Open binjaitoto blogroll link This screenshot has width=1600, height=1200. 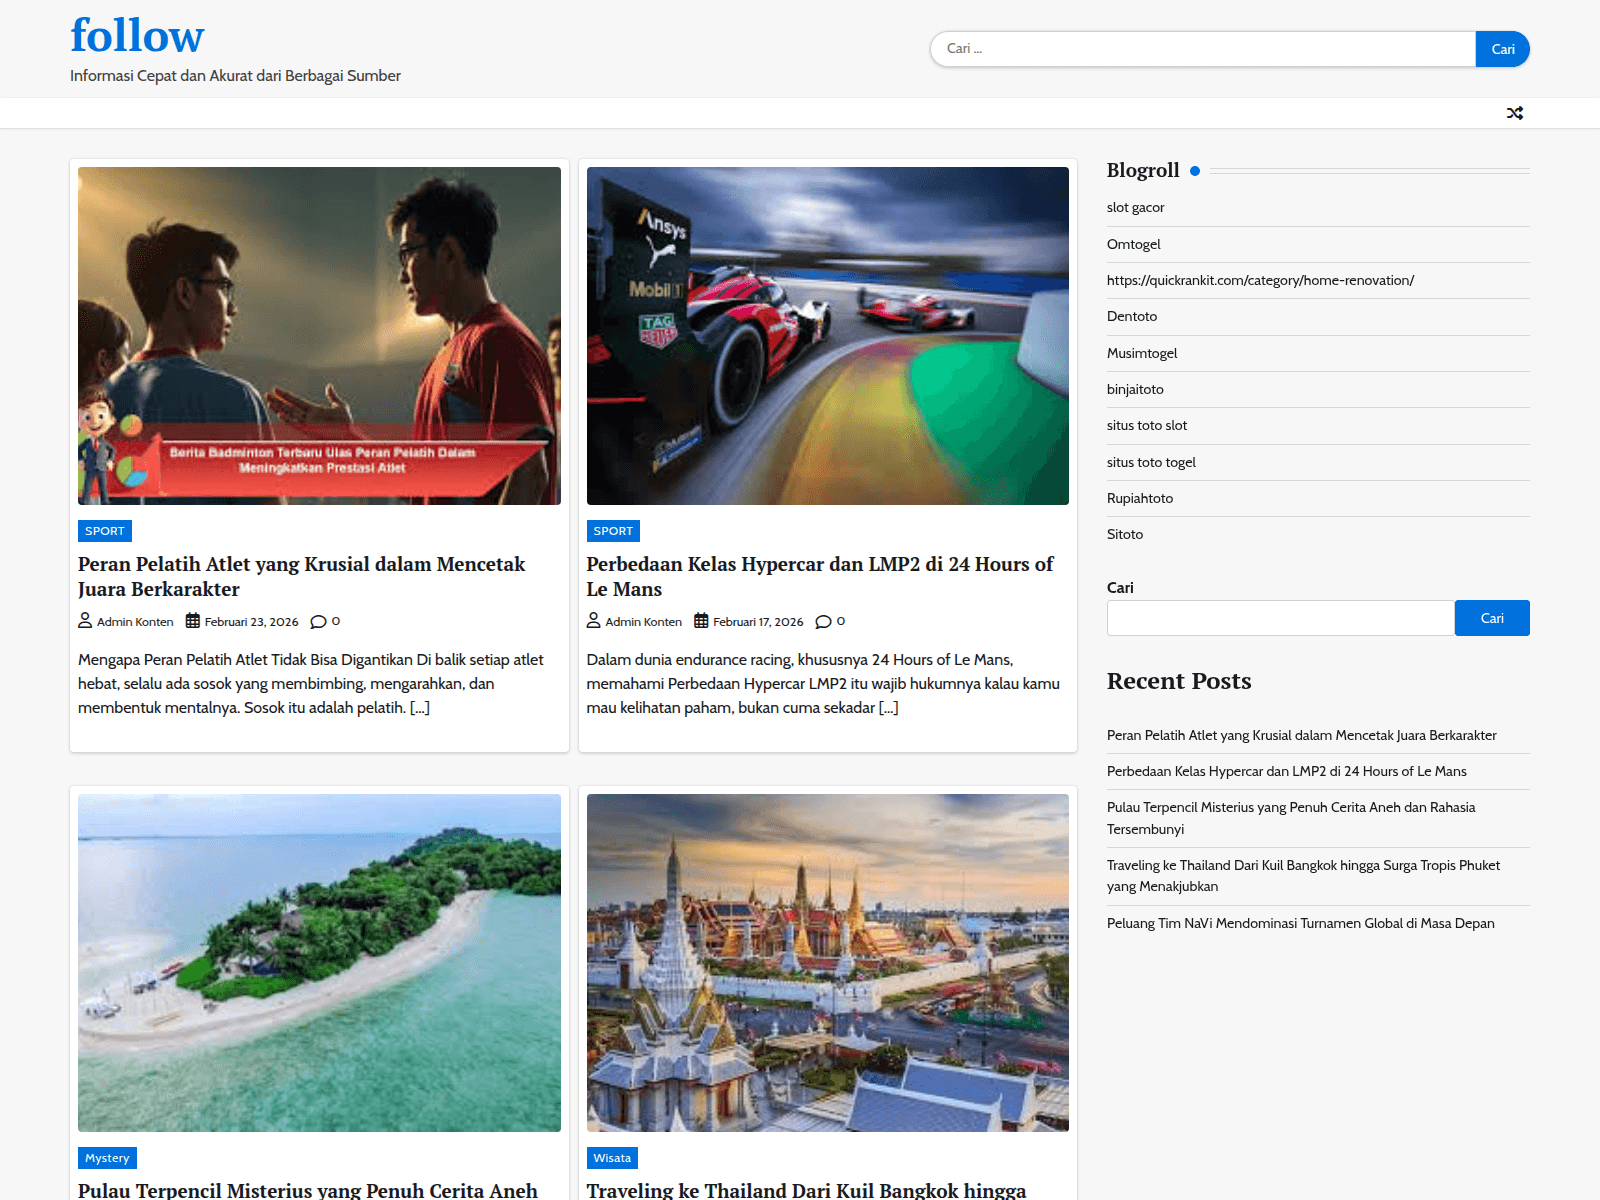(x=1135, y=390)
